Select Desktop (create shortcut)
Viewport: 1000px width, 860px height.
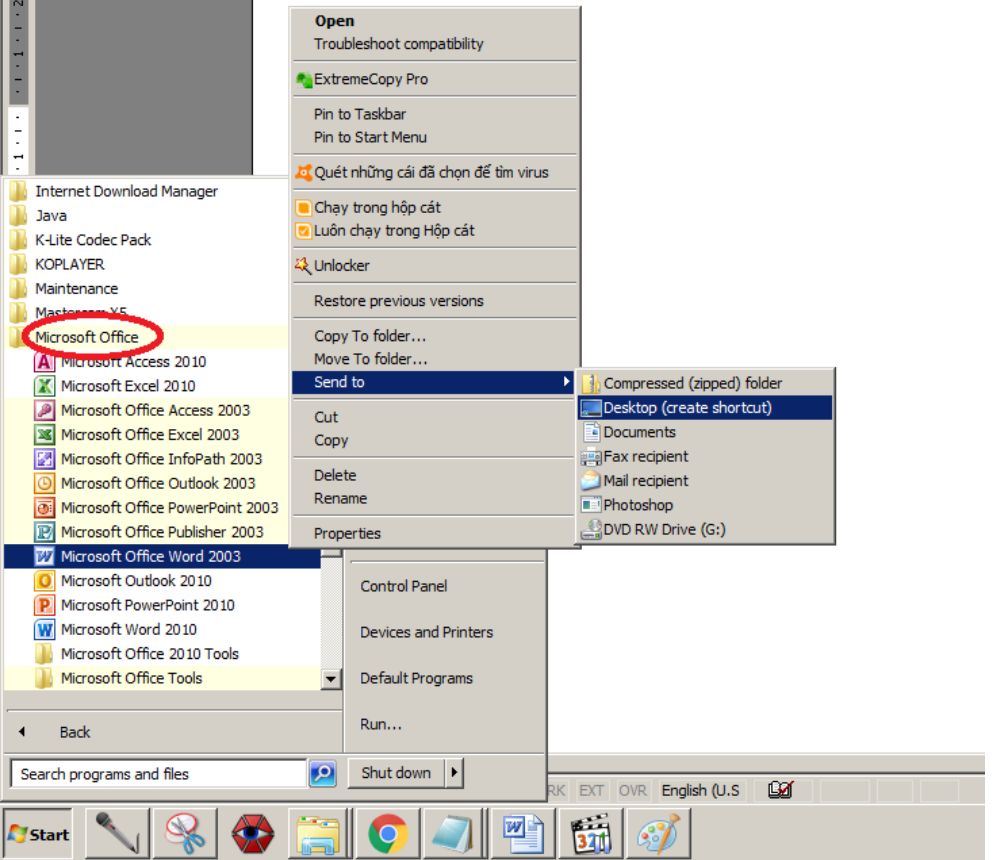pos(705,408)
